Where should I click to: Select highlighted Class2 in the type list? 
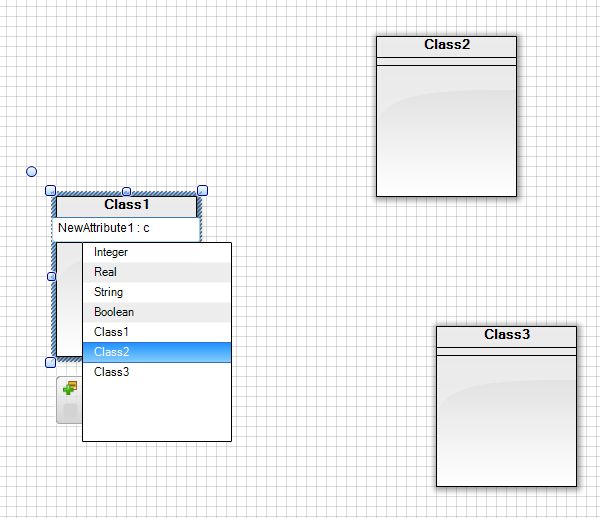pos(157,352)
